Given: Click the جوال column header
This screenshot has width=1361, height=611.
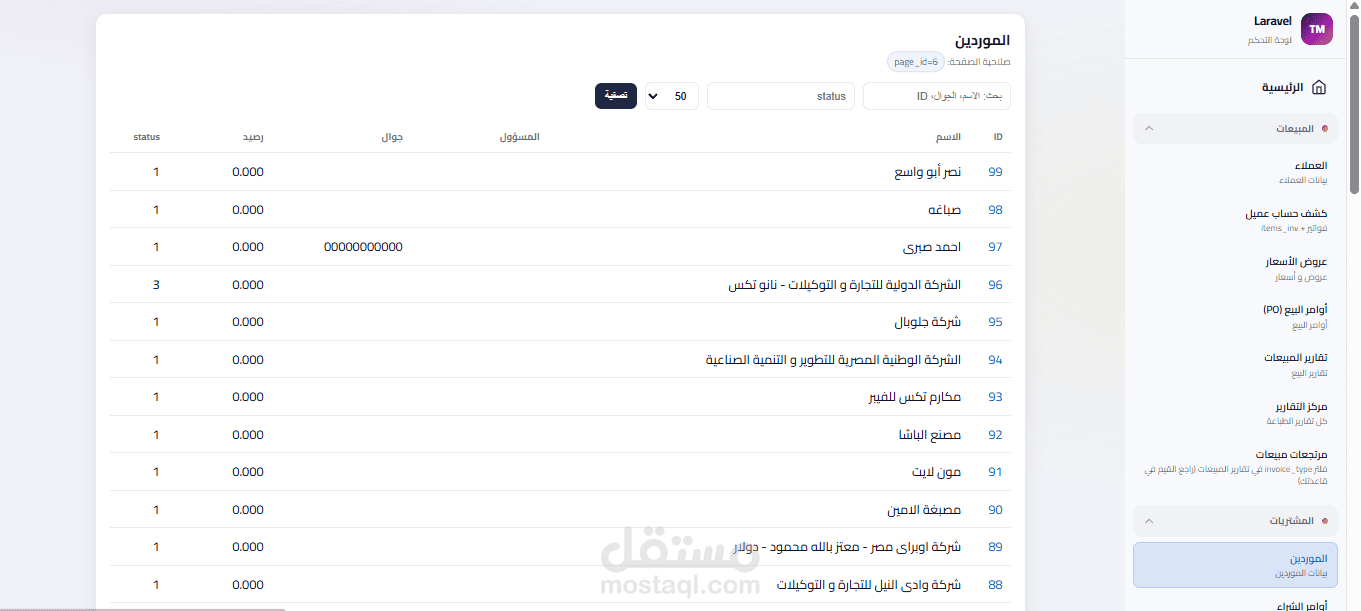Looking at the screenshot, I should click(x=392, y=137).
